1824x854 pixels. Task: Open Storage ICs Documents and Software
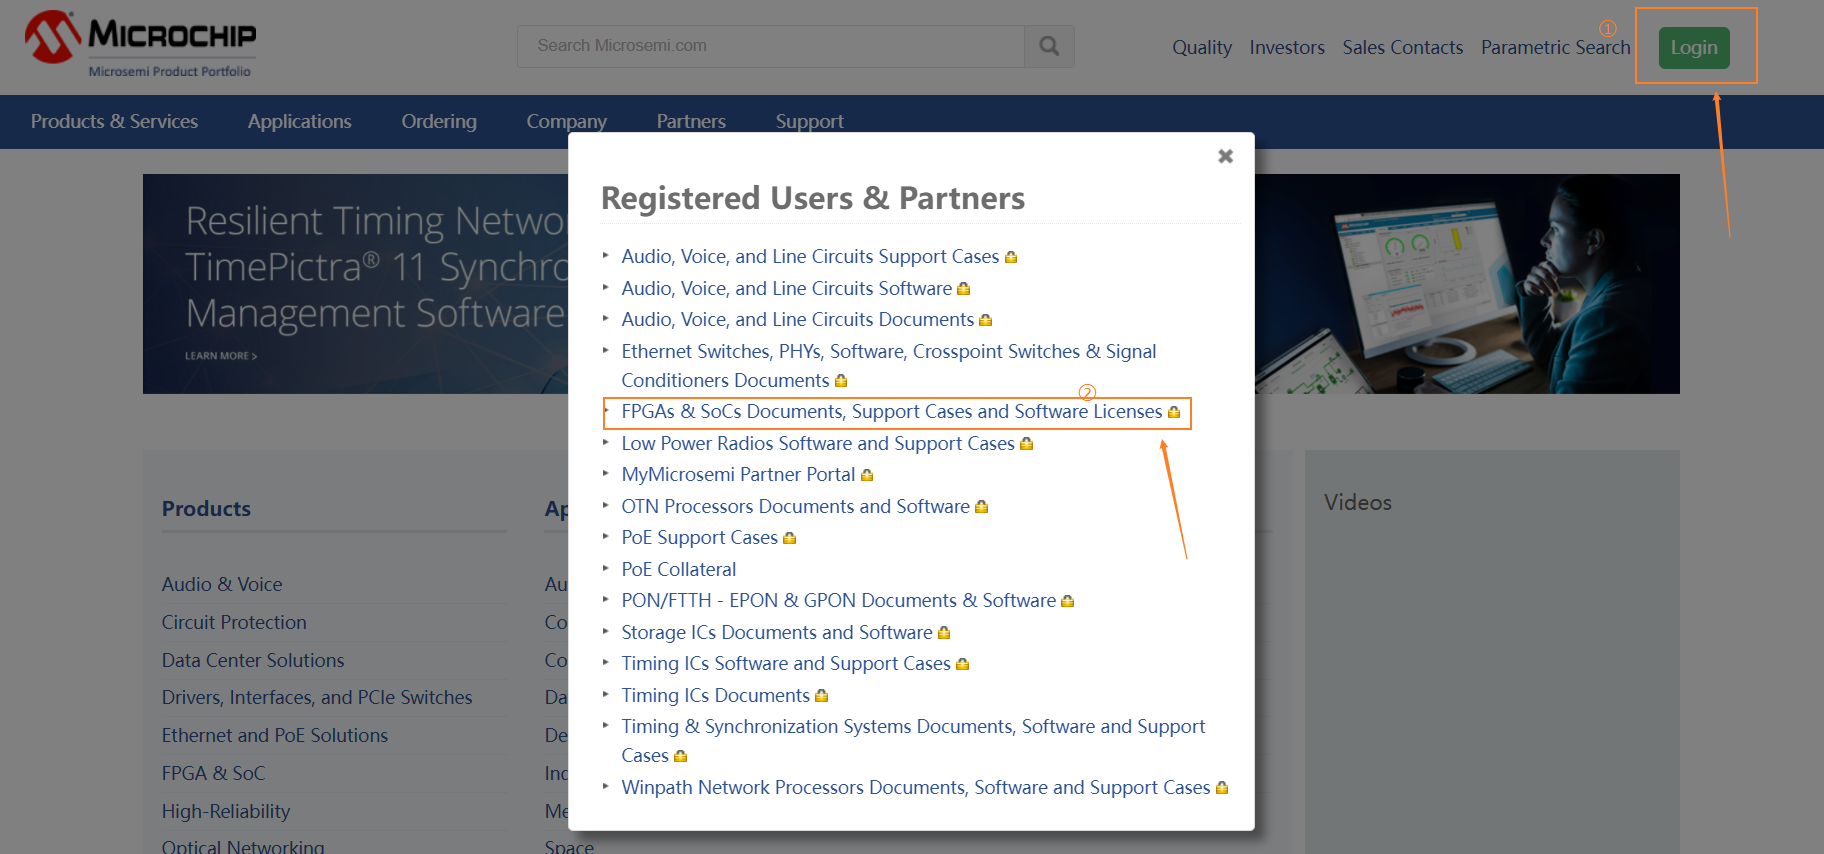[x=777, y=632]
